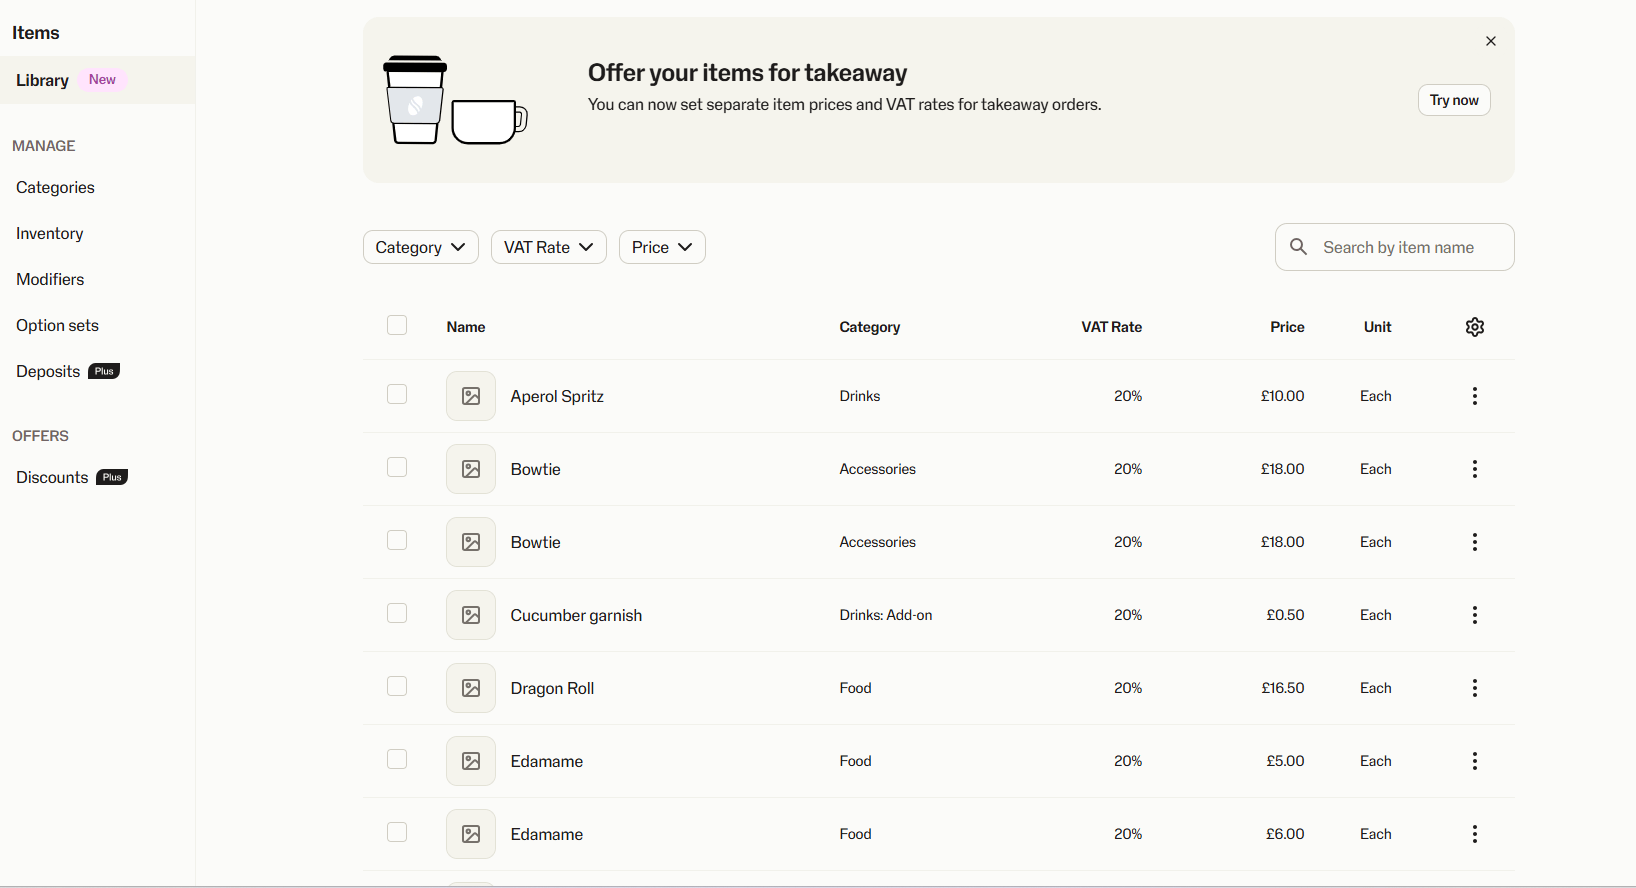
Task: Open Discounts page
Action: pyautogui.click(x=52, y=478)
